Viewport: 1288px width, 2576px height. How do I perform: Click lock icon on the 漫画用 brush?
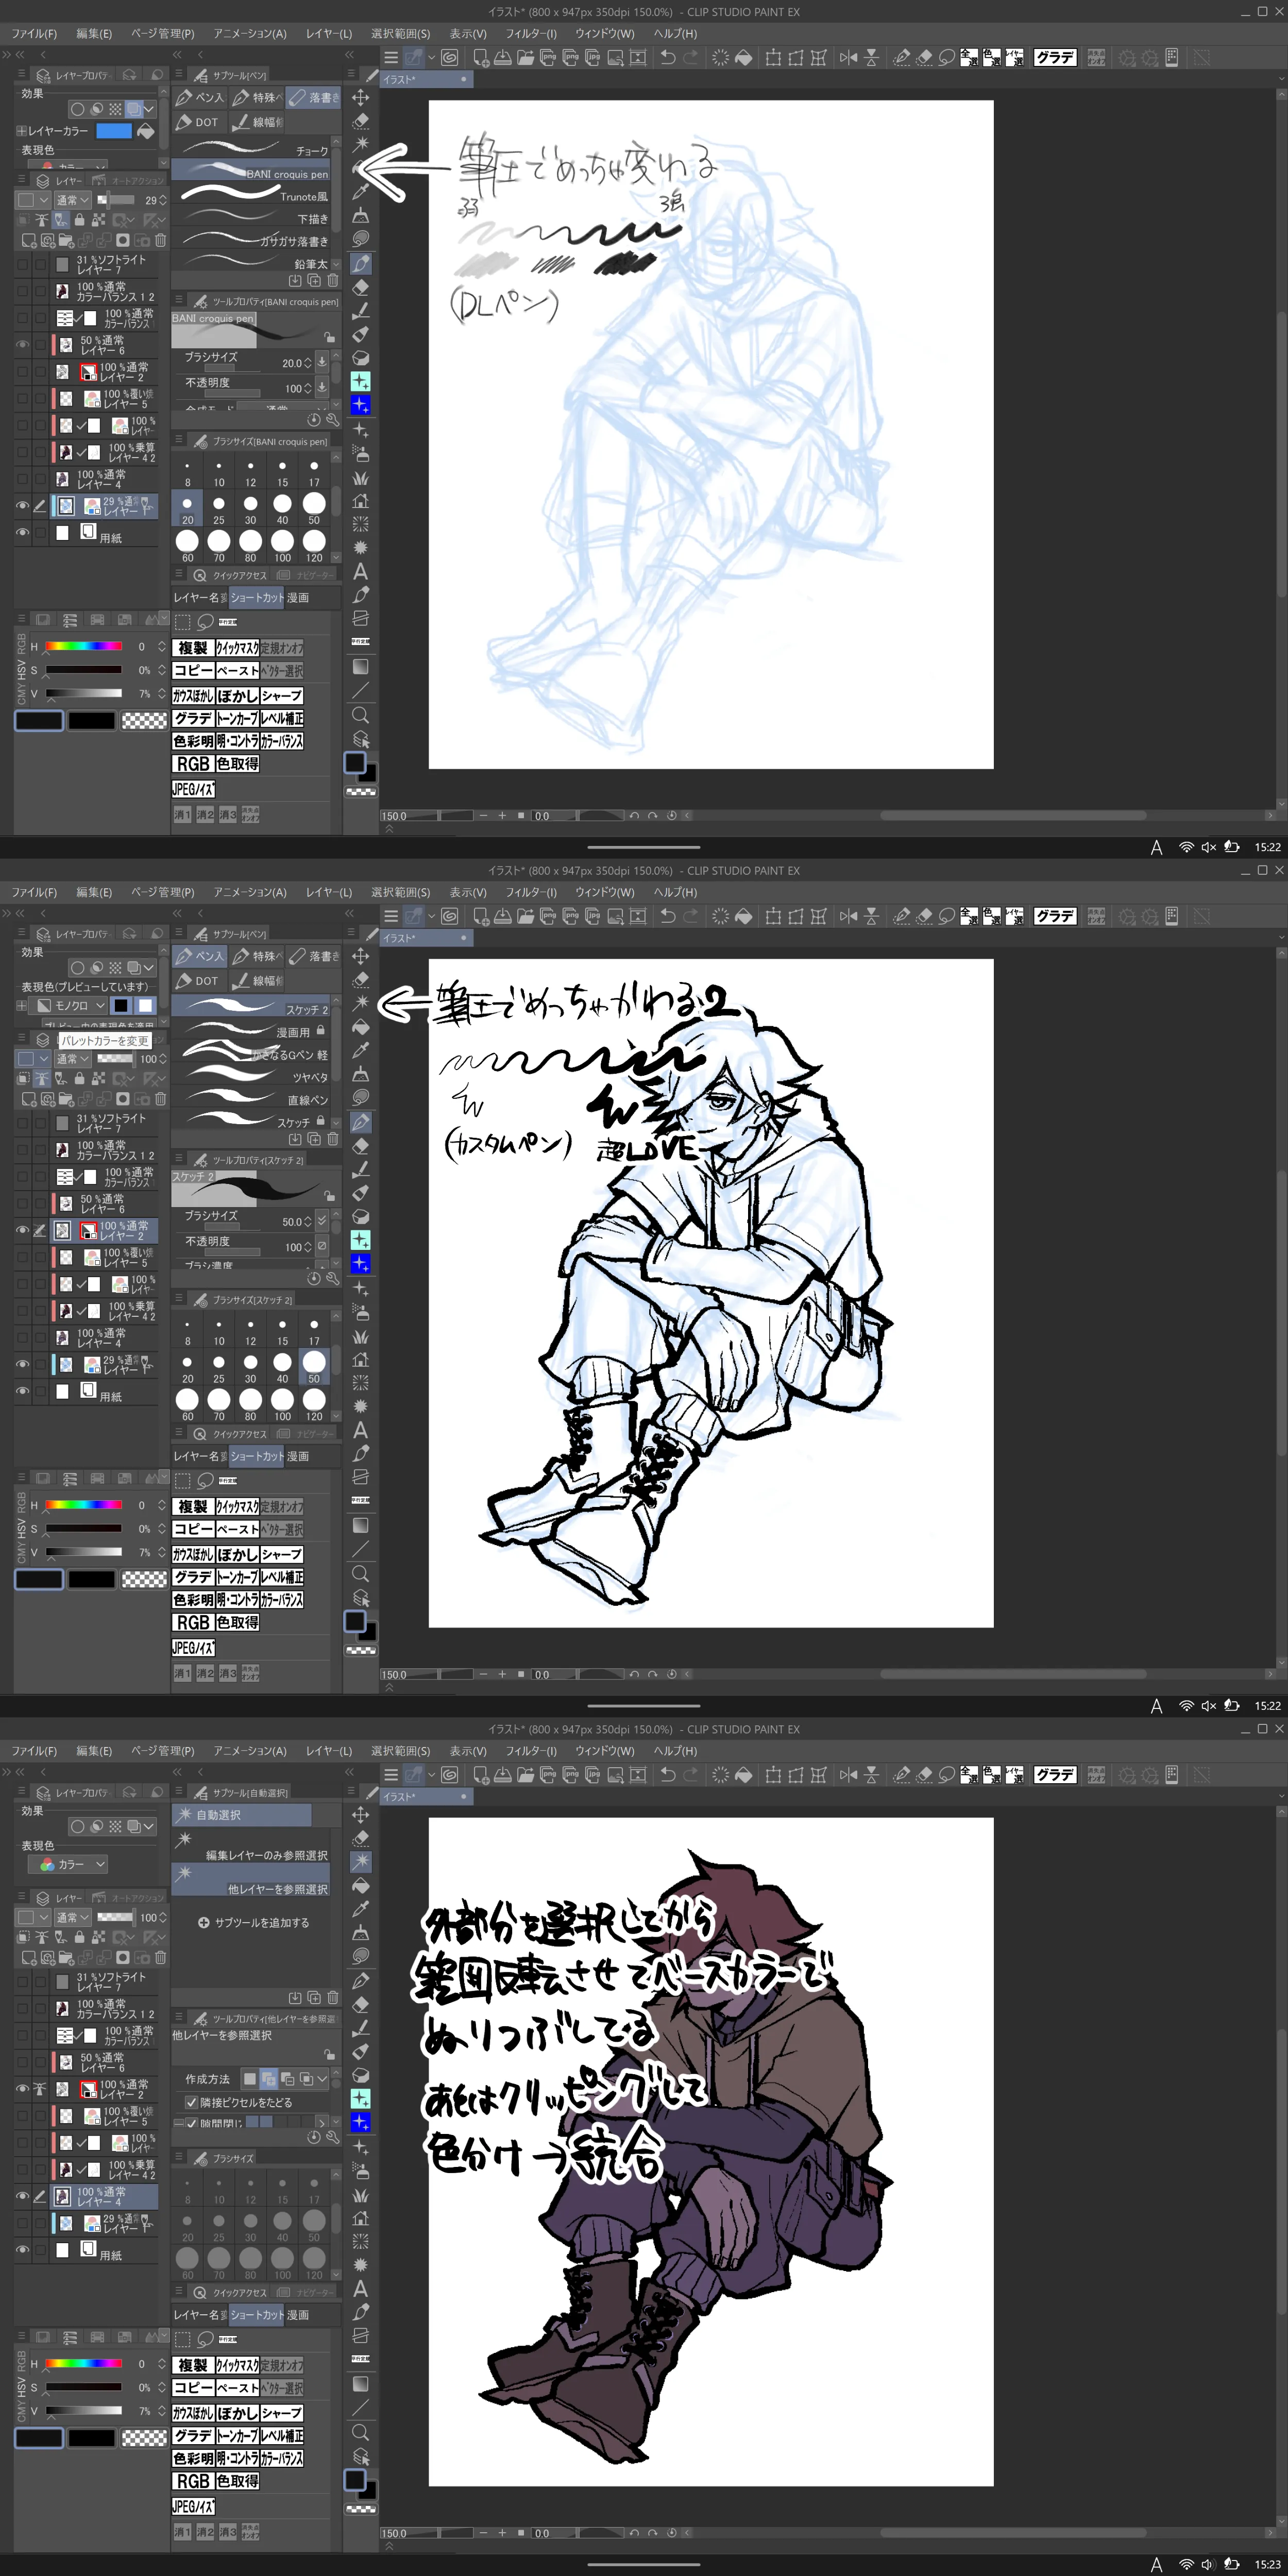[321, 1030]
